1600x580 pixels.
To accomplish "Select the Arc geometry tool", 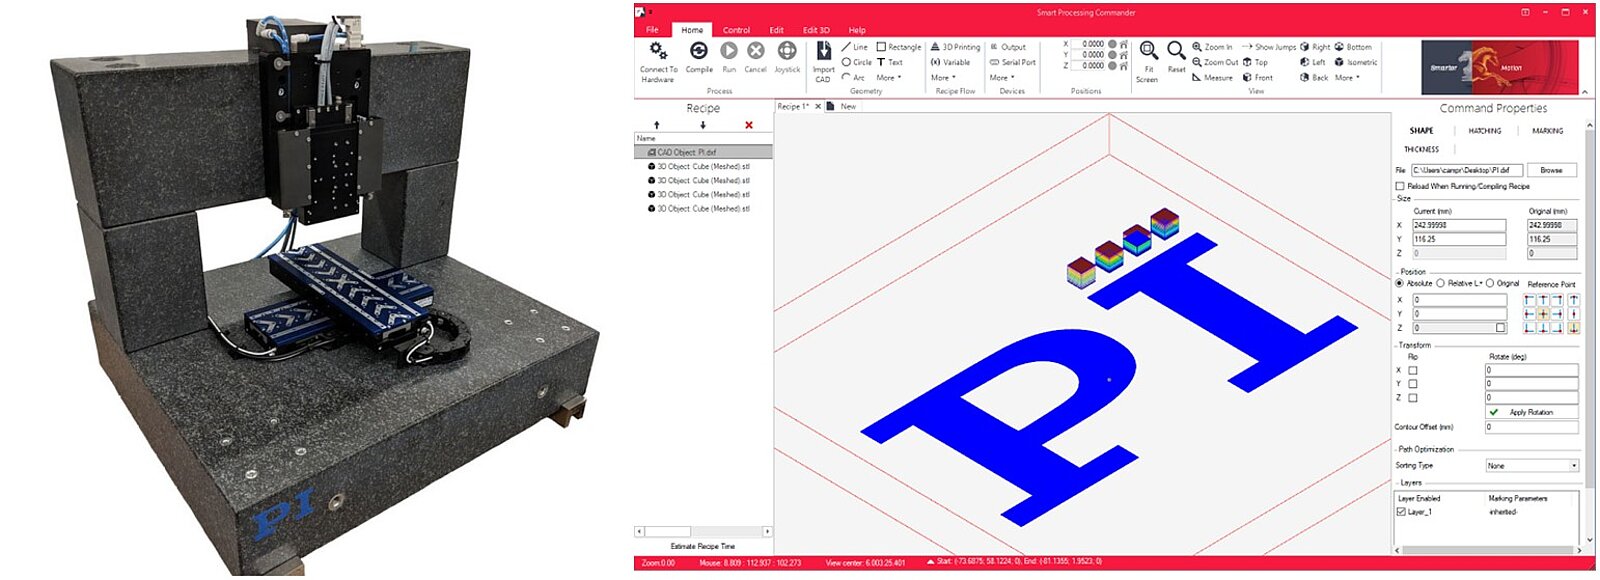I will click(853, 77).
